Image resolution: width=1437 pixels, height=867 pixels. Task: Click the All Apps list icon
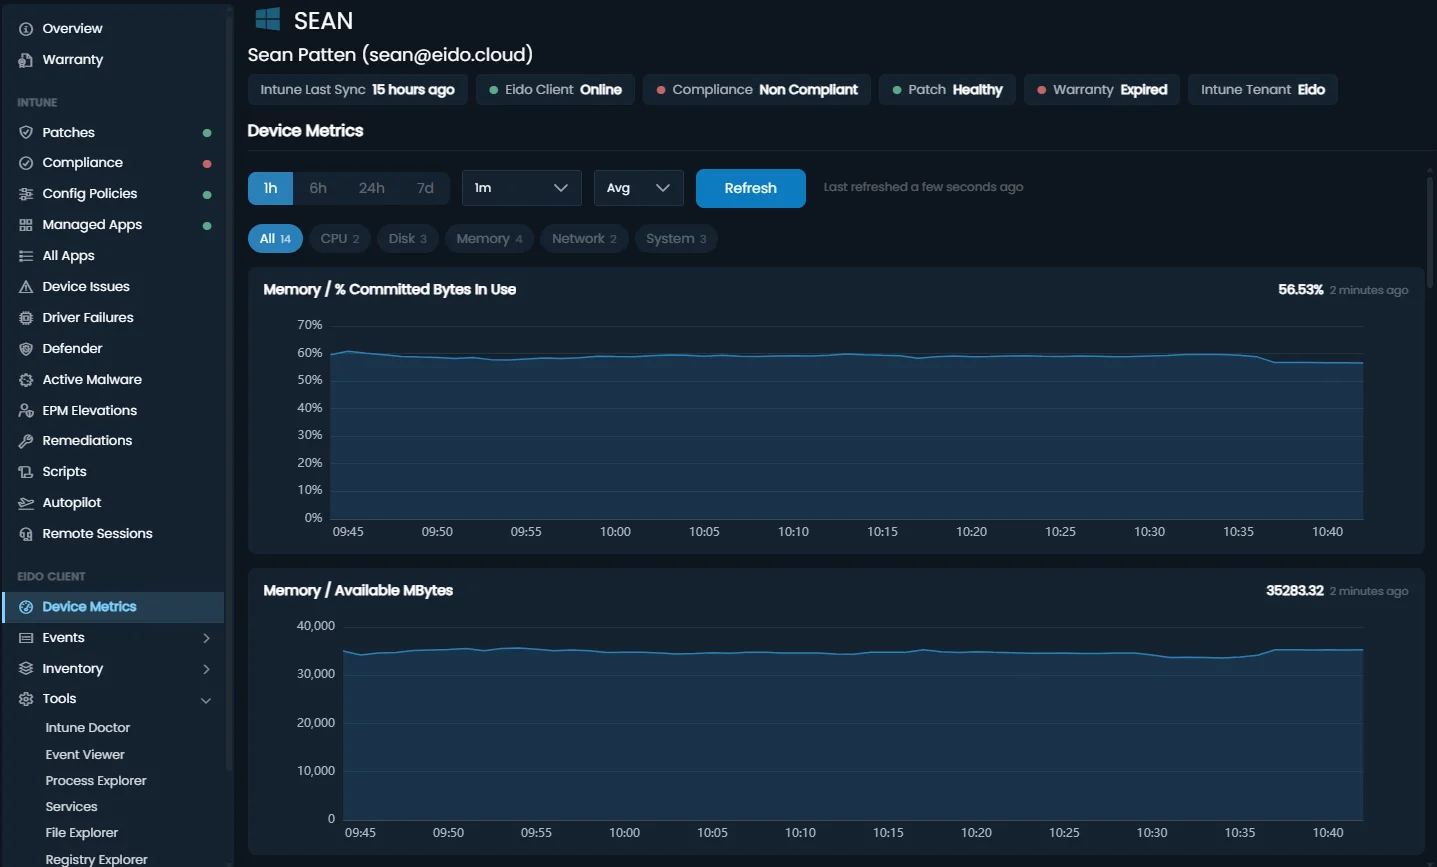(26, 256)
